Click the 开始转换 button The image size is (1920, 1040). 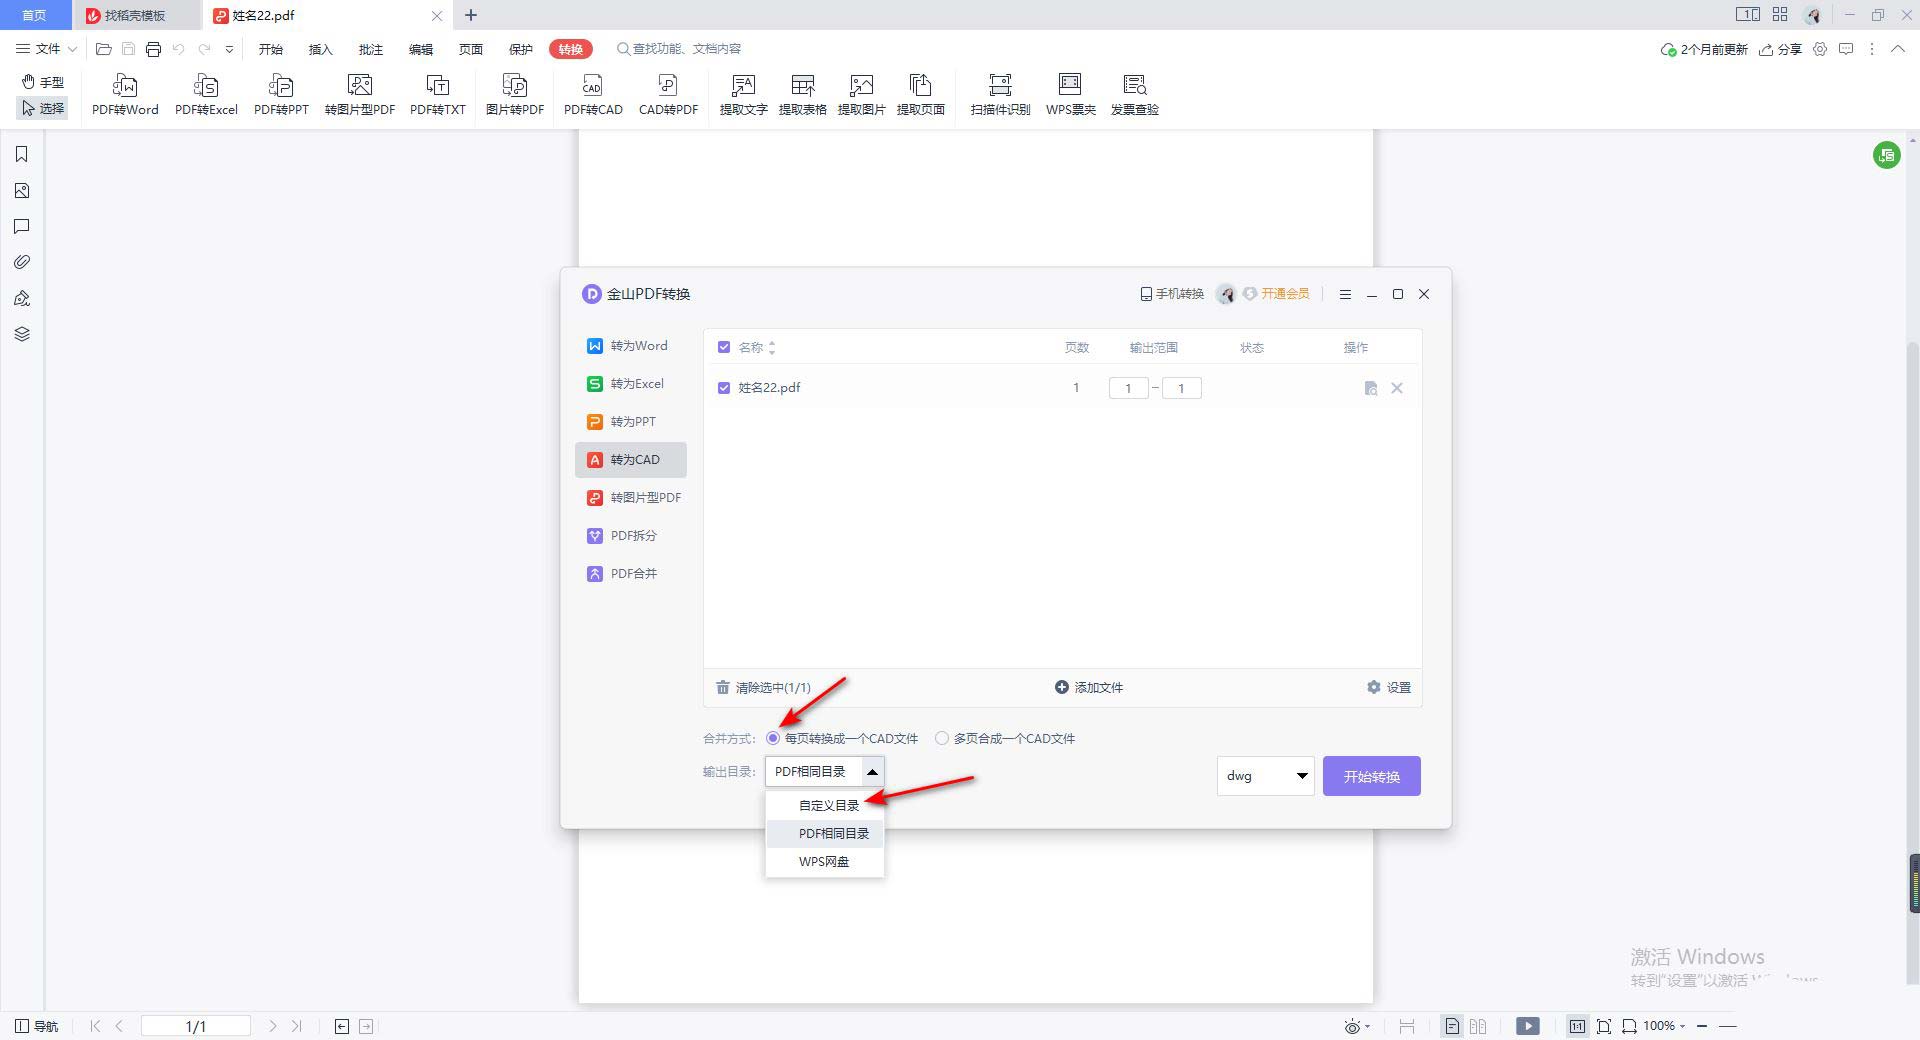click(x=1371, y=776)
